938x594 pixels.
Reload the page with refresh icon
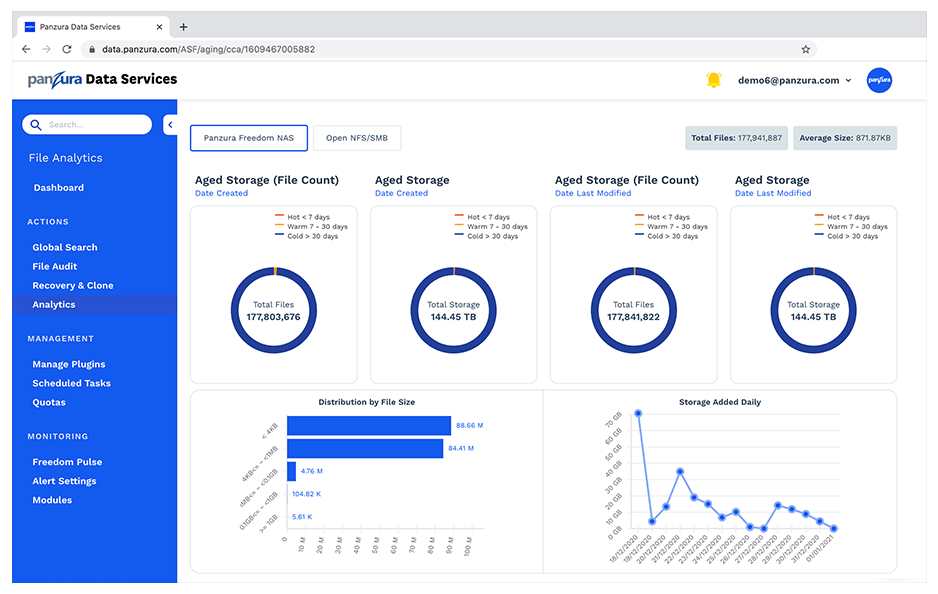pyautogui.click(x=66, y=49)
